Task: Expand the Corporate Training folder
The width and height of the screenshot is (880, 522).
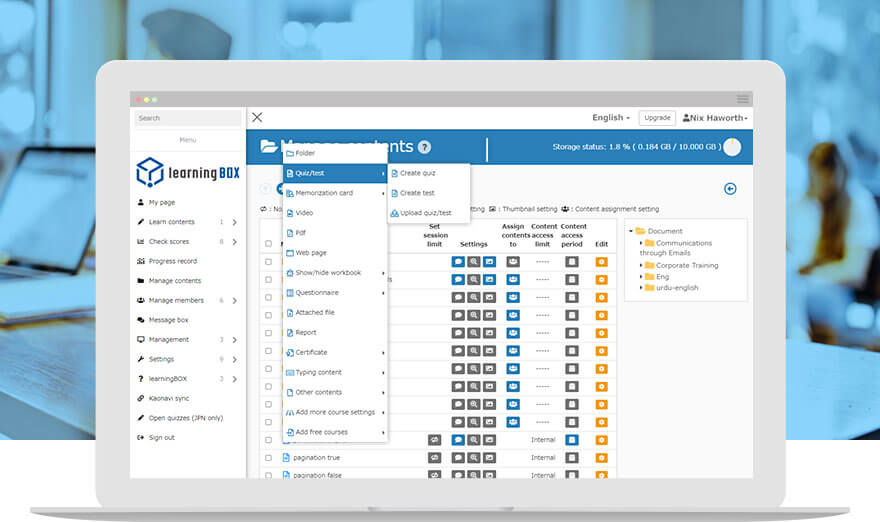Action: pos(642,266)
